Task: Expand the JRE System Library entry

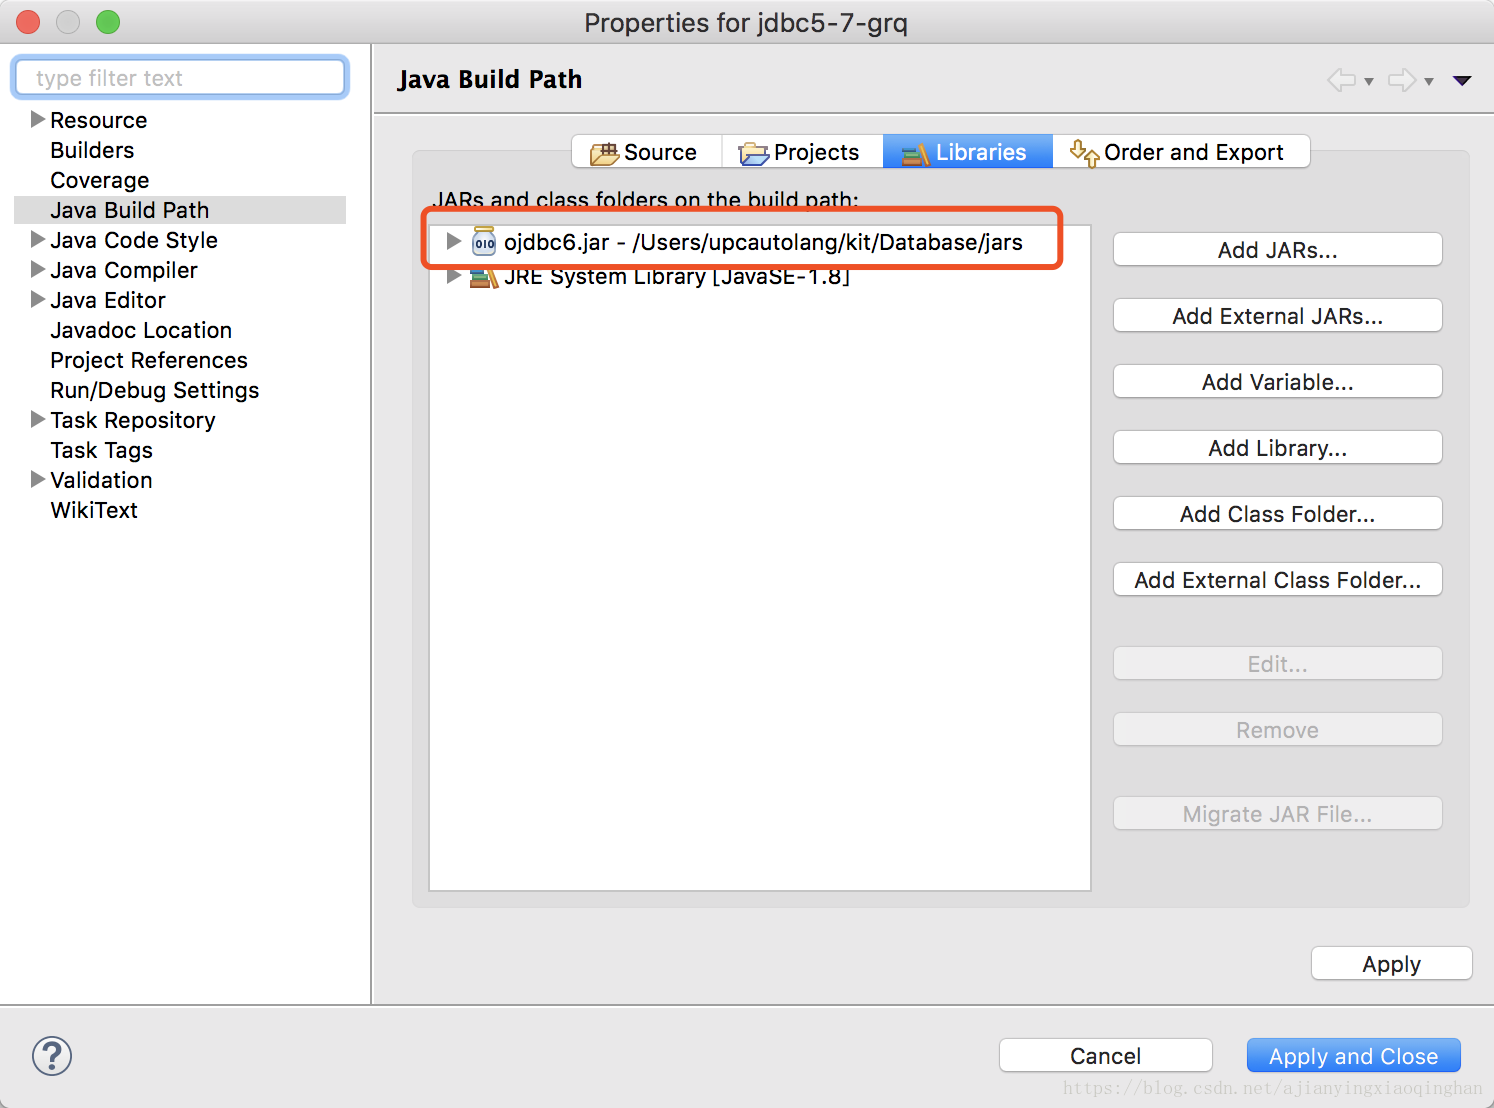Action: [x=453, y=276]
